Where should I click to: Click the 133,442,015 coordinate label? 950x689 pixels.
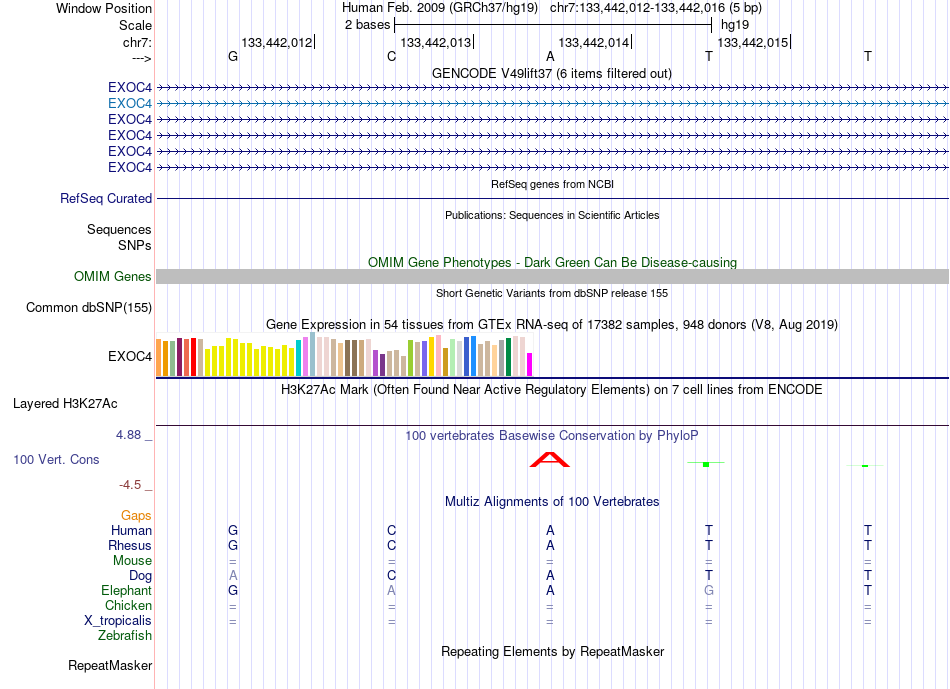pos(753,42)
